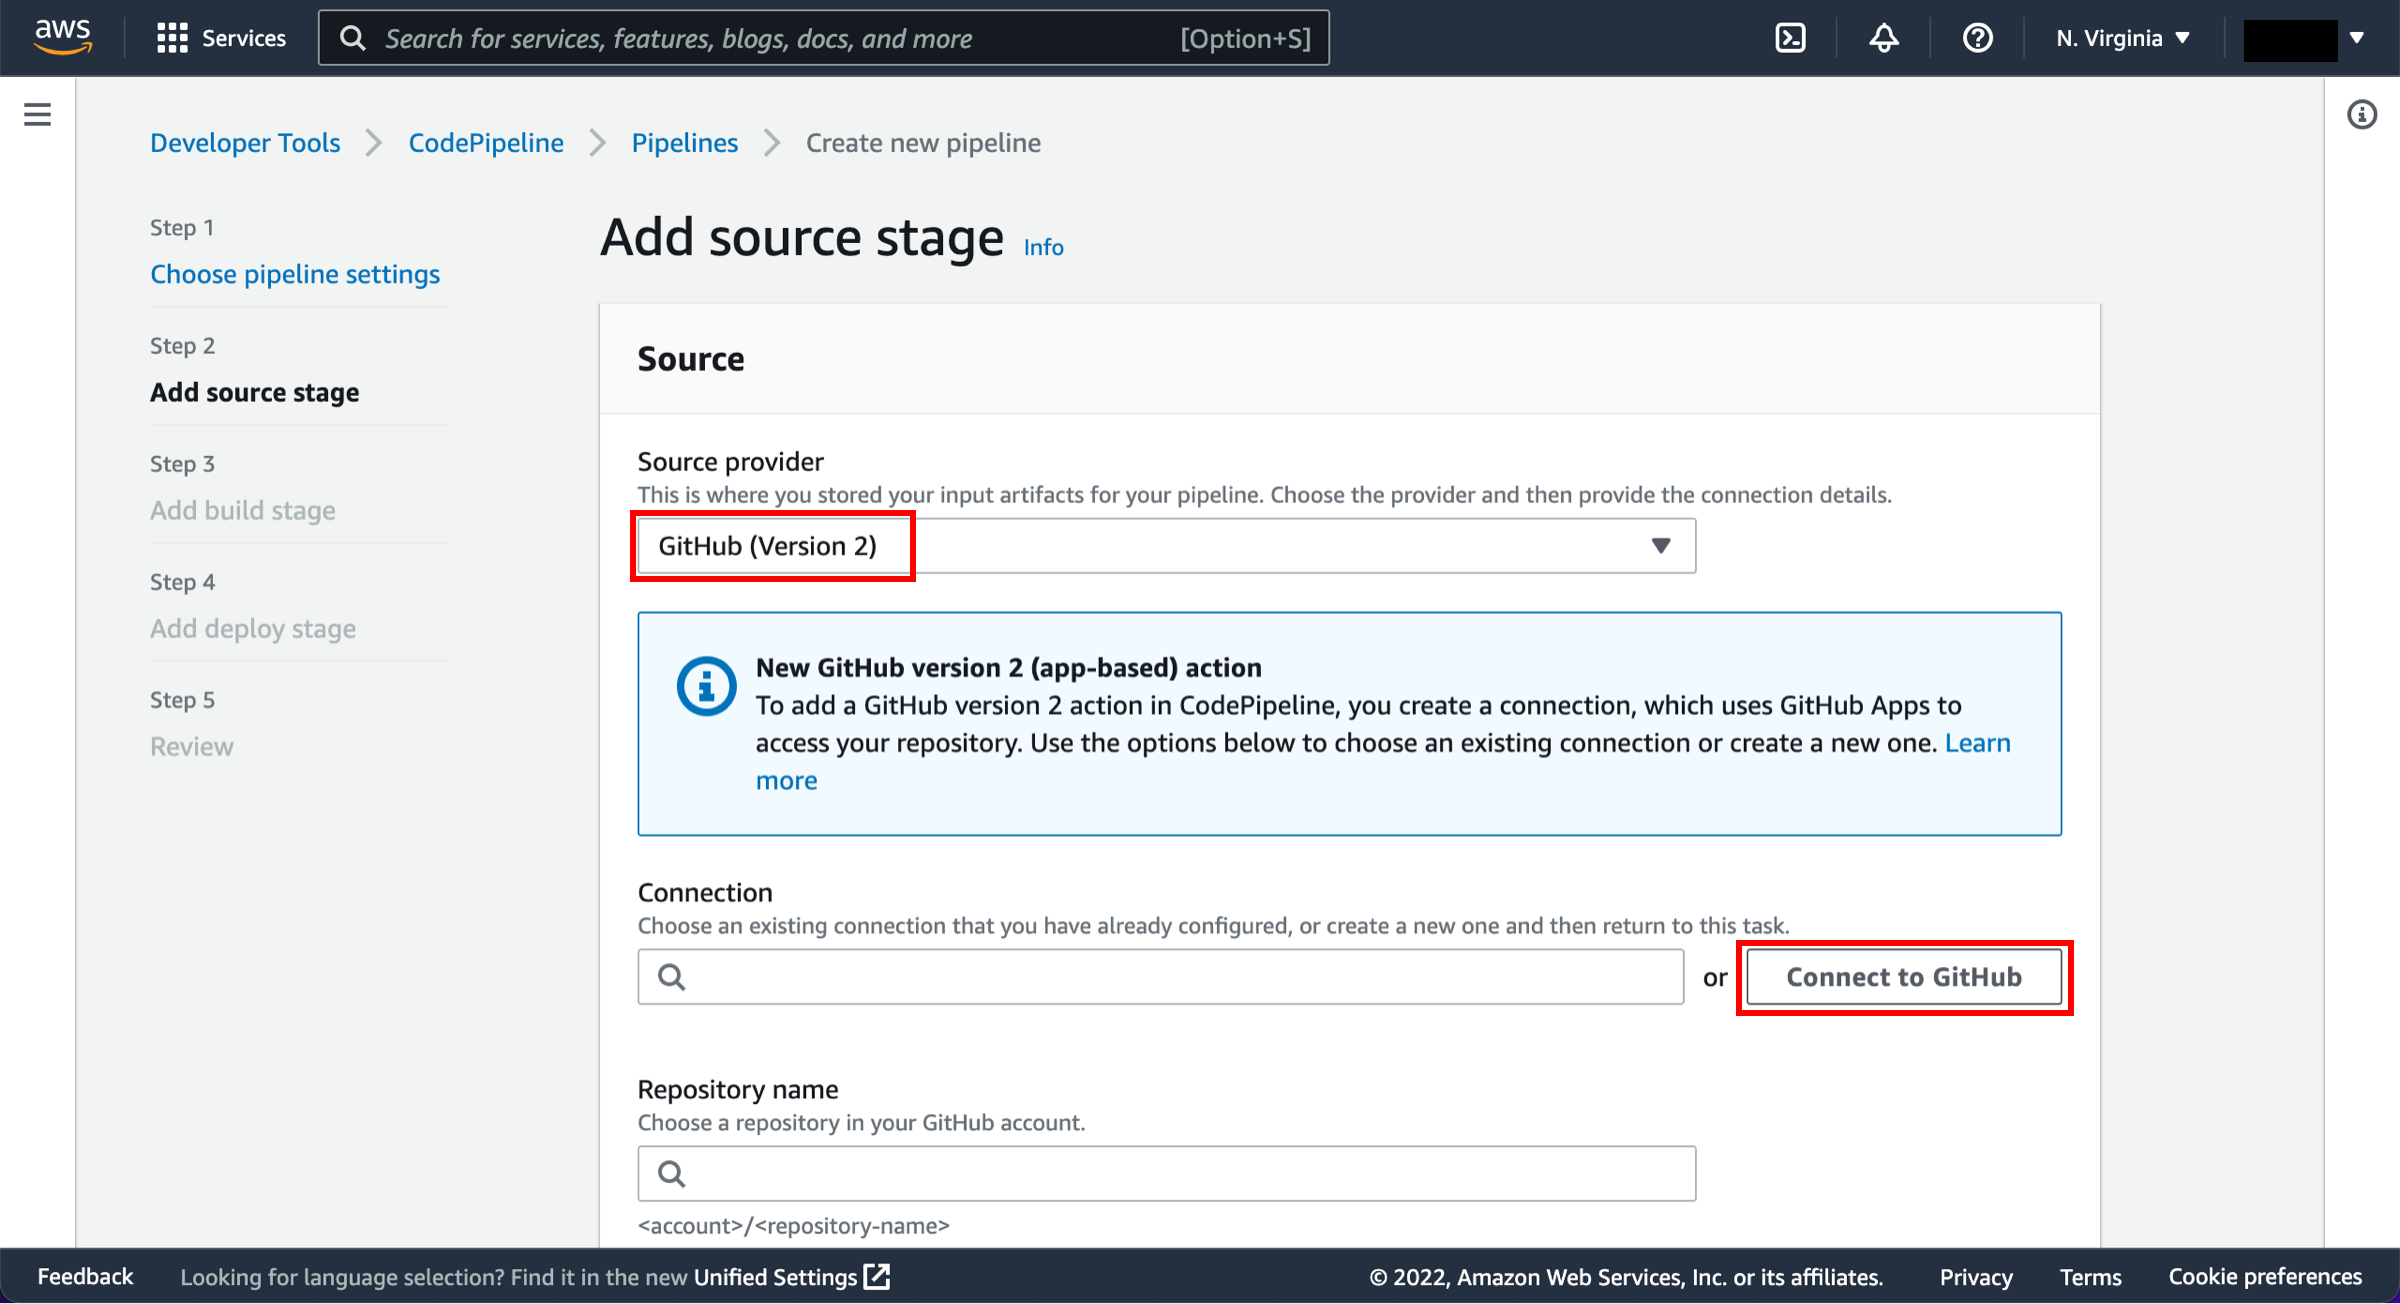Screen dimensions: 2400x1304
Task: Open Cookie preferences in footer
Action: click(x=2265, y=1277)
